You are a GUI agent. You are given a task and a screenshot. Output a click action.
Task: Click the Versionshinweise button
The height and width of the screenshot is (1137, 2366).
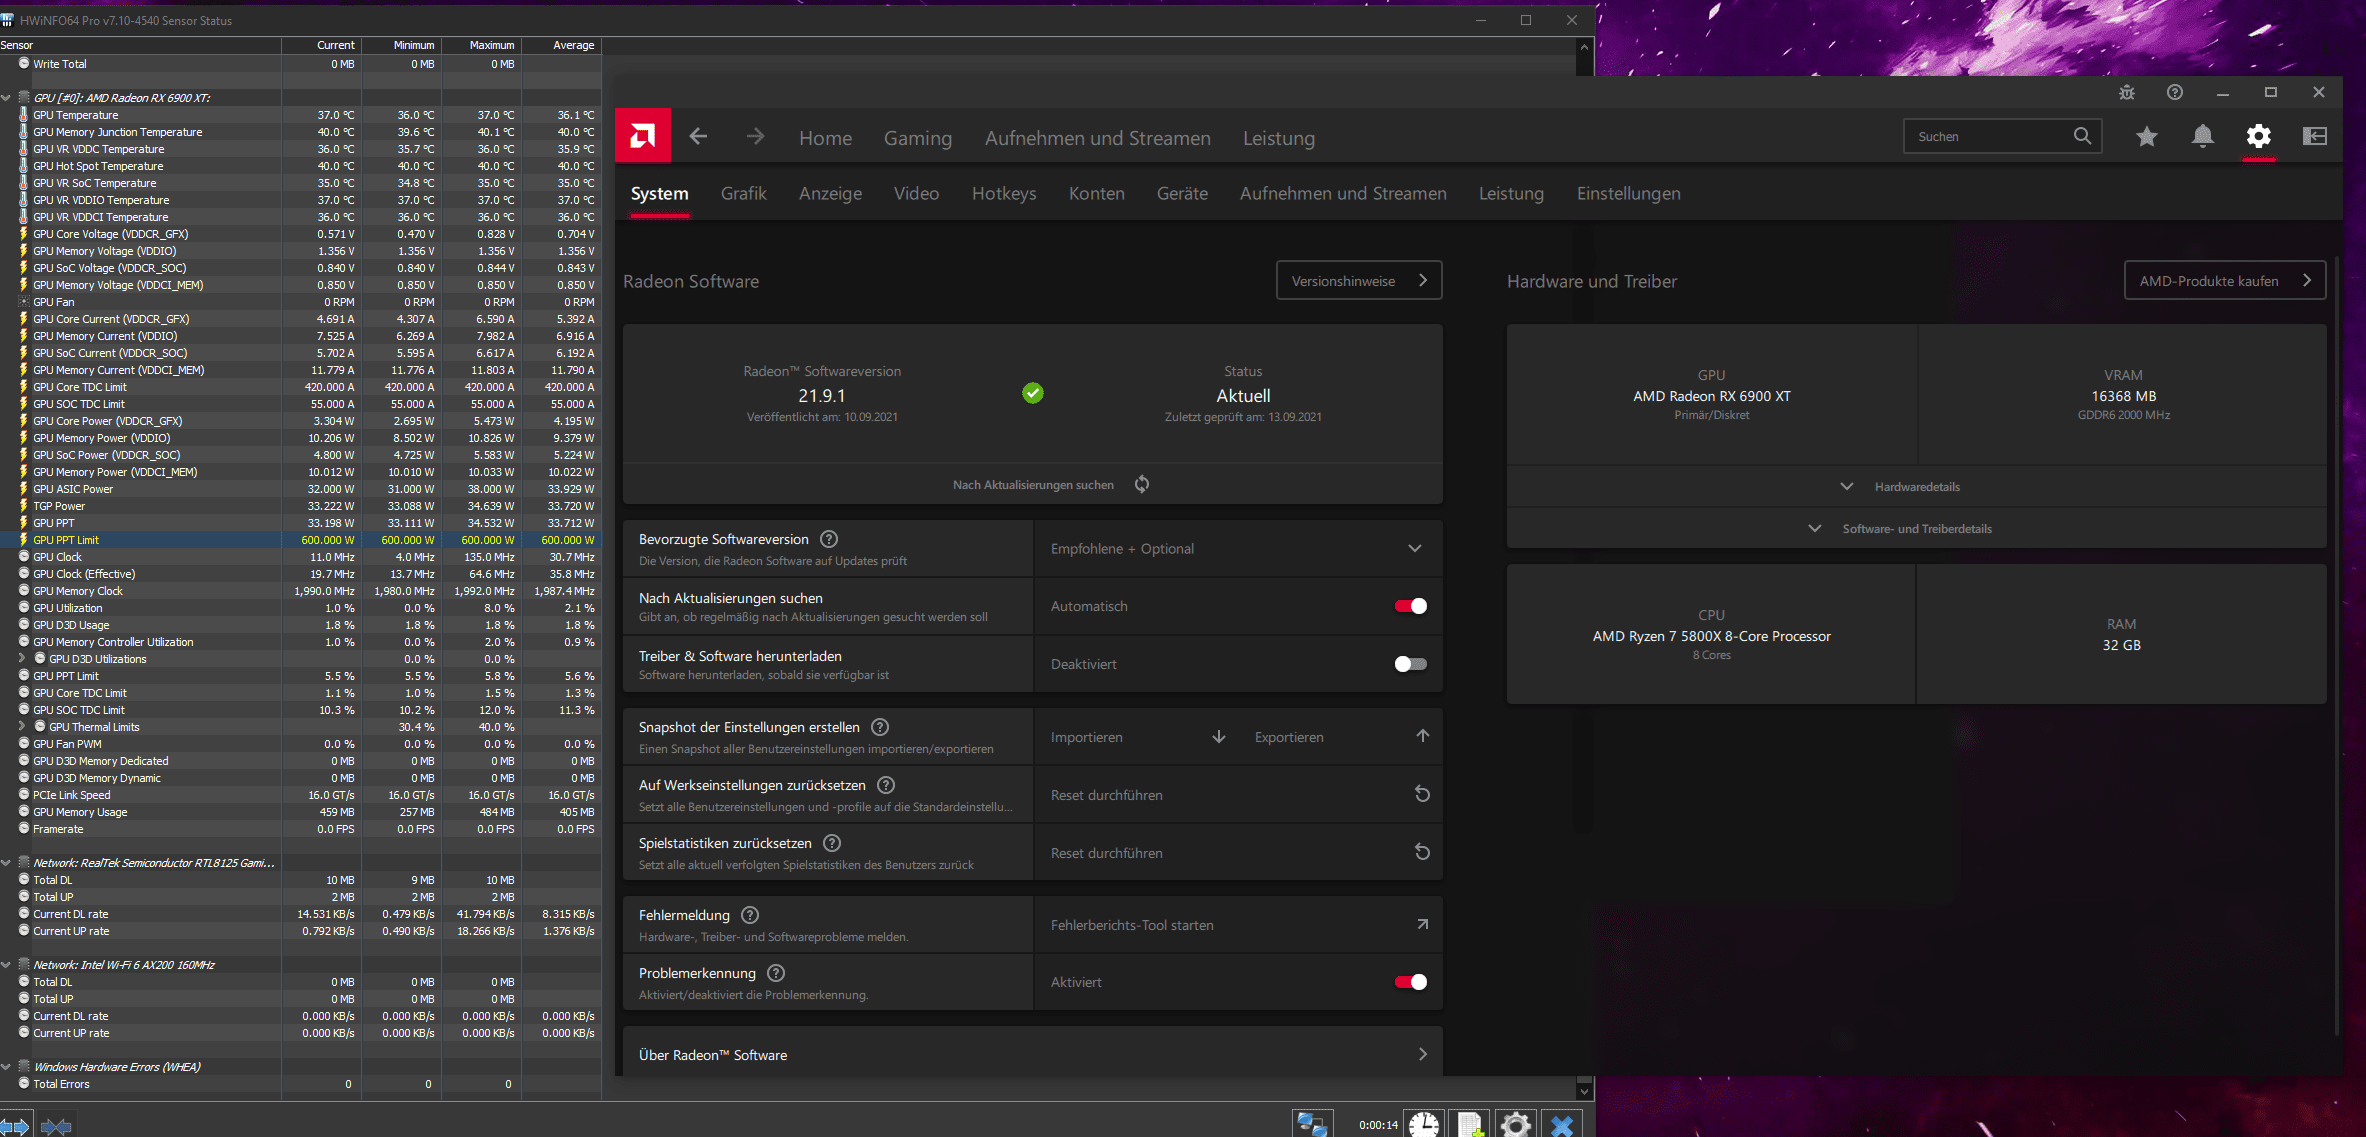tap(1358, 281)
